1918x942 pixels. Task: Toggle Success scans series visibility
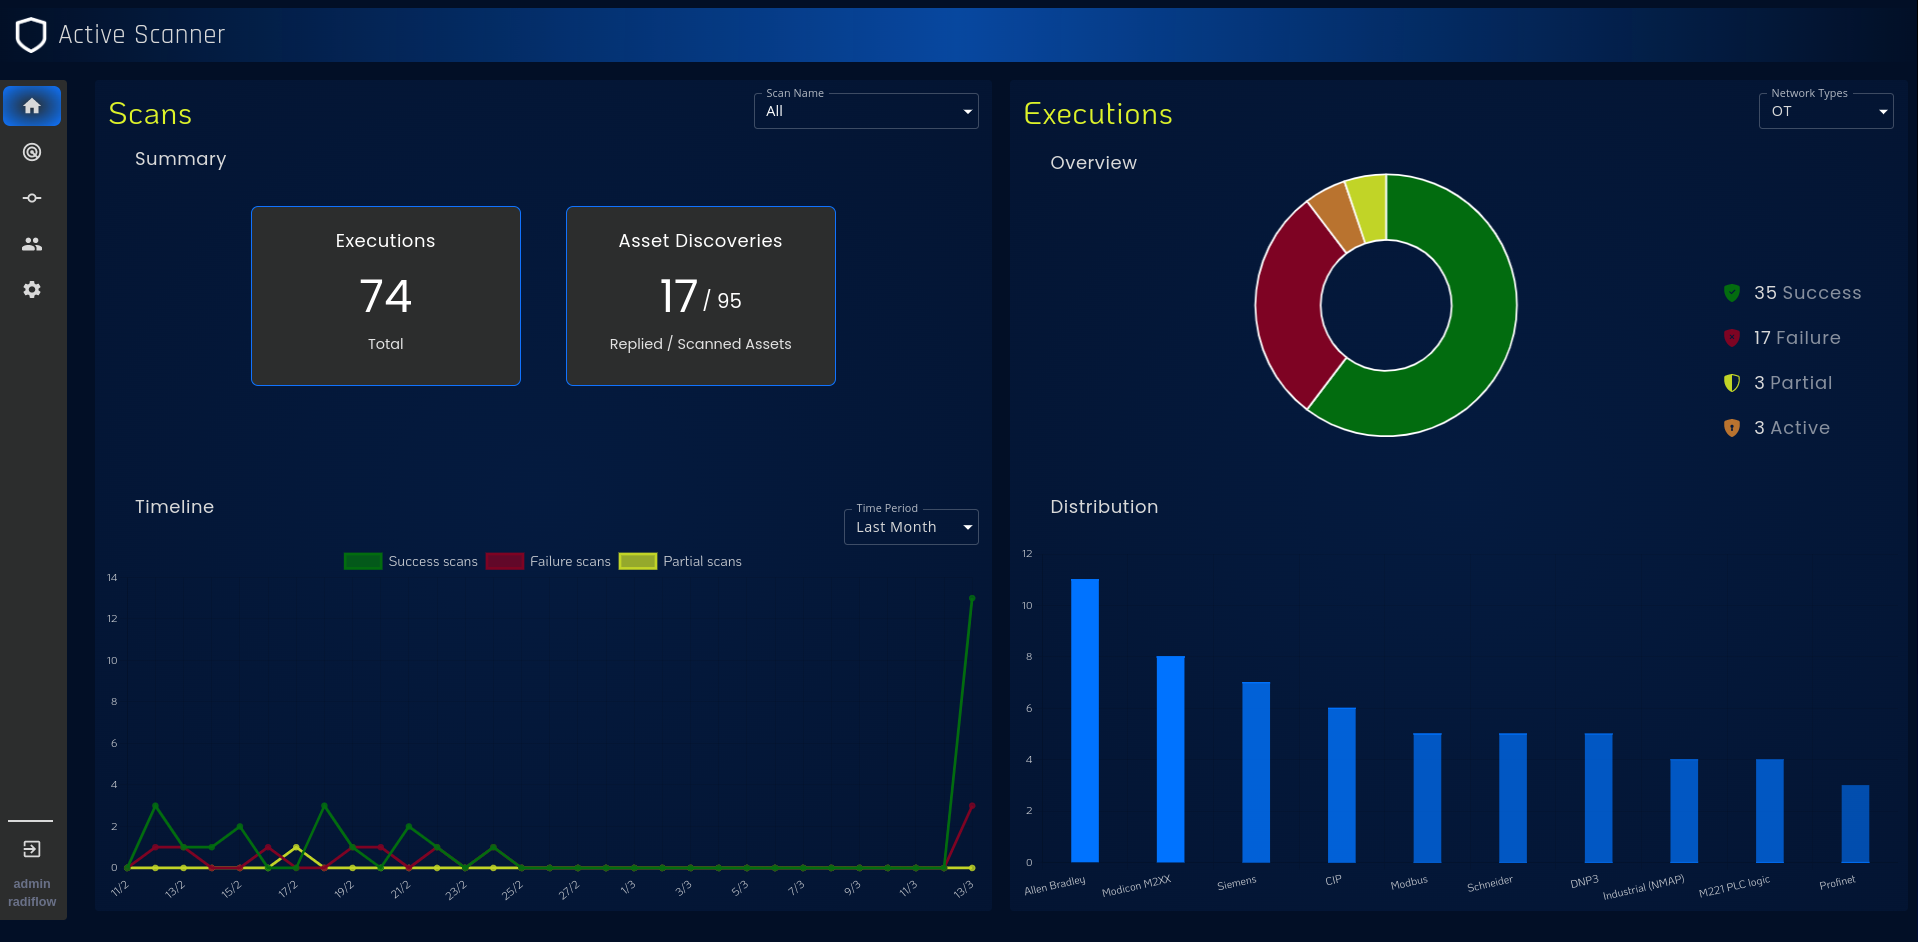pyautogui.click(x=411, y=562)
